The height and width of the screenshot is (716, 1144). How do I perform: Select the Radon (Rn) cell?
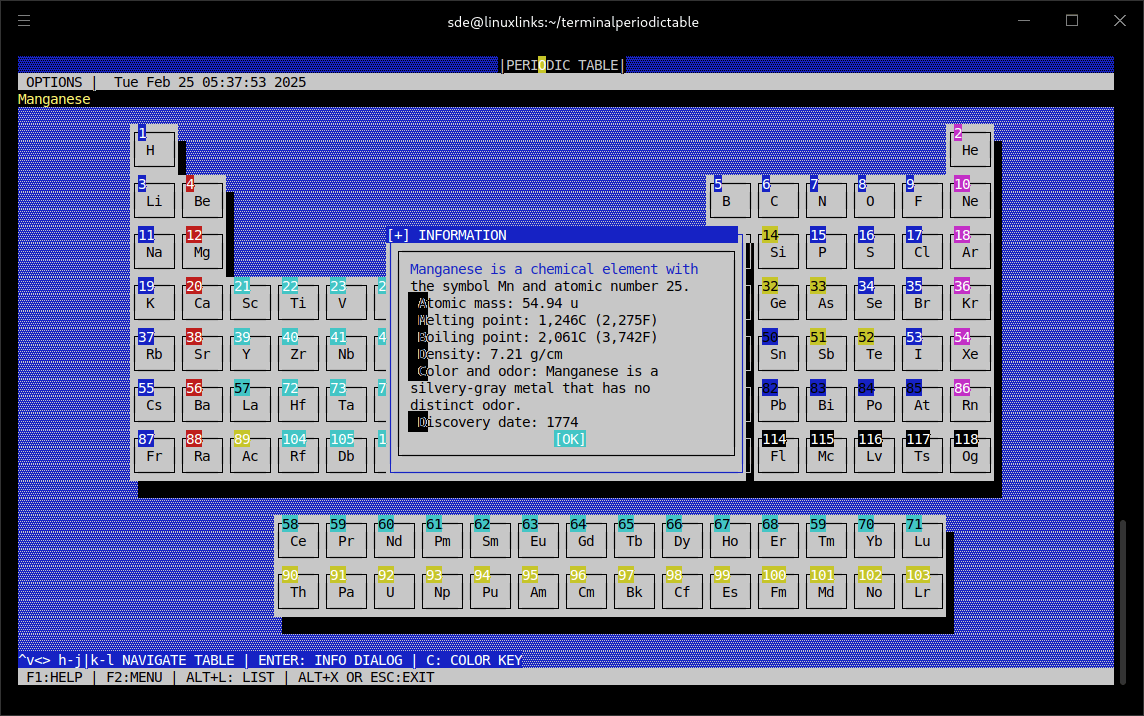970,405
